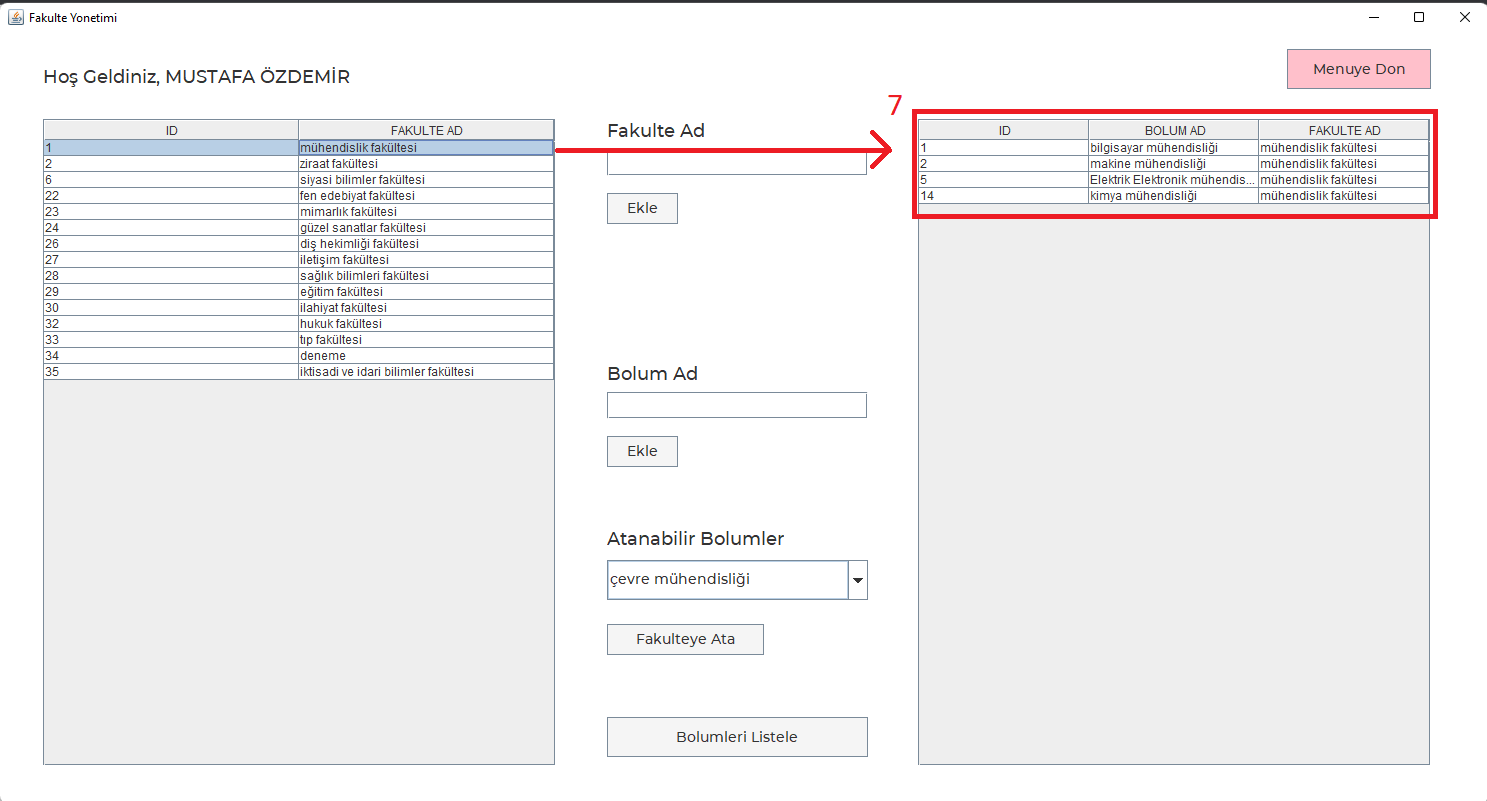1487x801 pixels.
Task: Click the Menuye Don button
Action: (x=1358, y=69)
